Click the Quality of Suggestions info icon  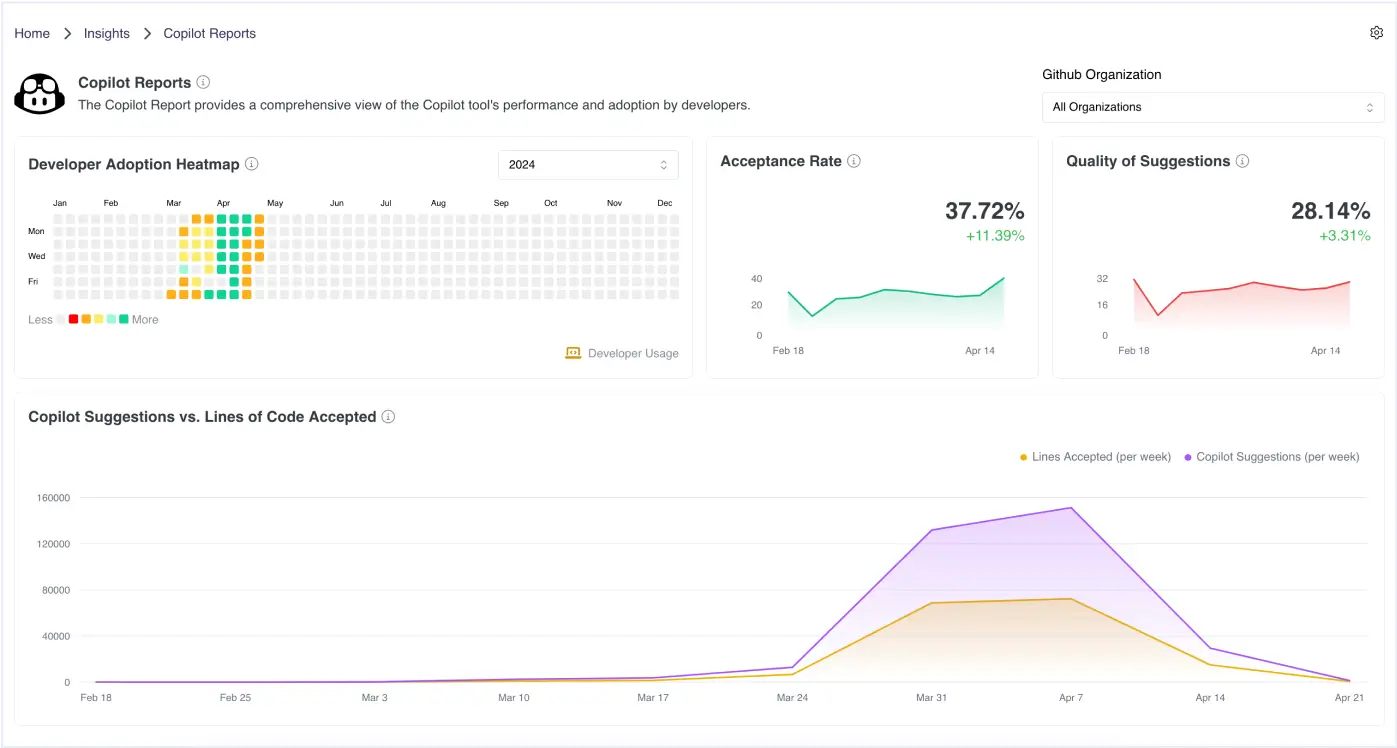tap(1242, 160)
